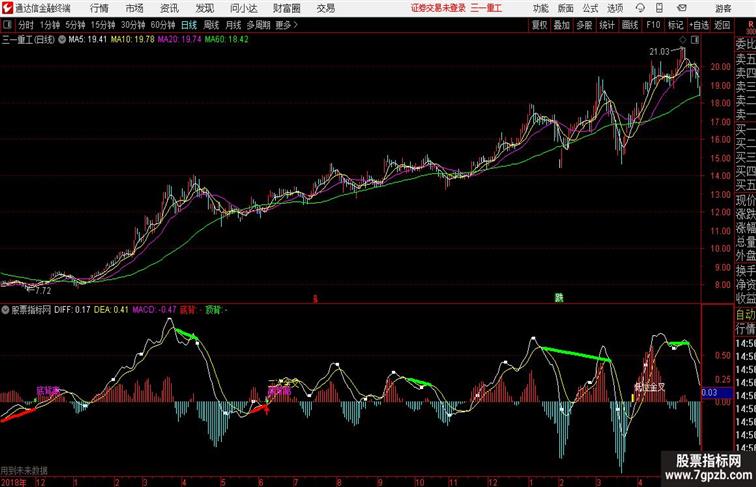This screenshot has height=487, width=756.
Task: Click MACD: -0.47 indicator value
Action: point(154,310)
